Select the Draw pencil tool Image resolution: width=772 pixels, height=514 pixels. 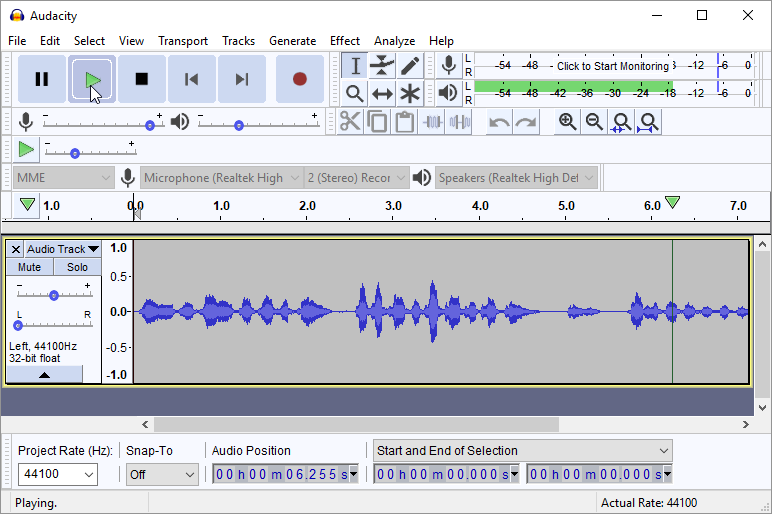[x=410, y=66]
